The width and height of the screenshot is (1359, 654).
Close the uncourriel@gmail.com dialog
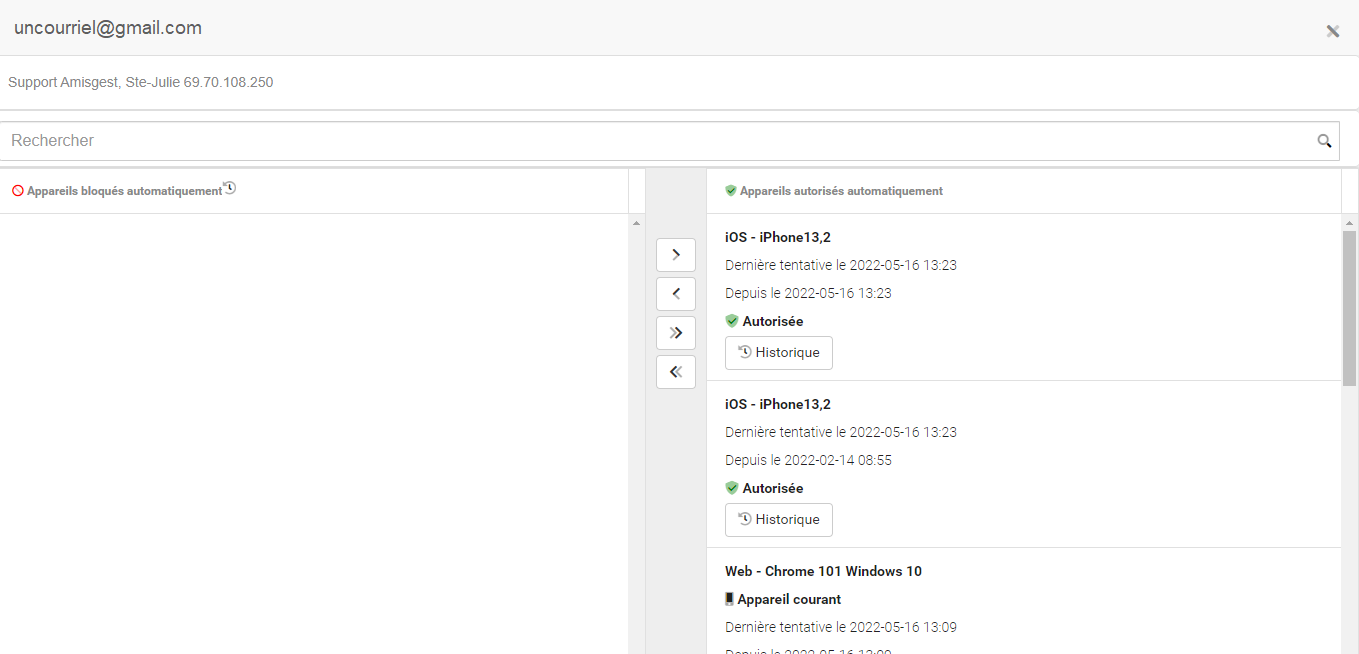1332,31
